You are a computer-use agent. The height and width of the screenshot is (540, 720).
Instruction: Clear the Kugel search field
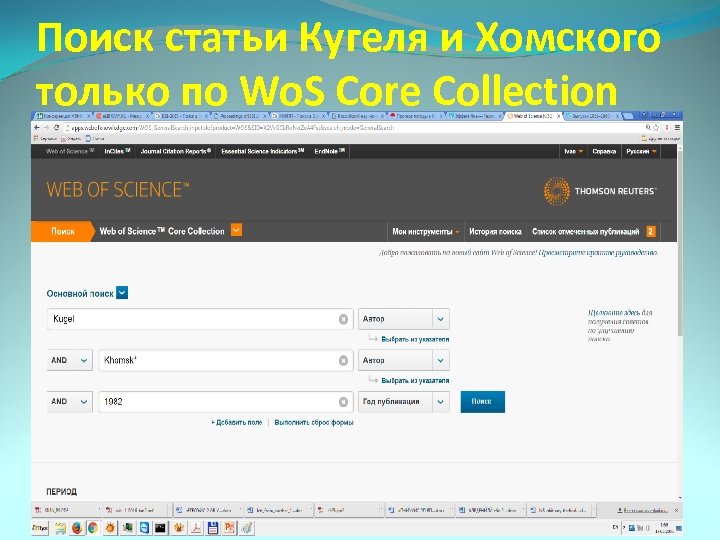(x=343, y=319)
